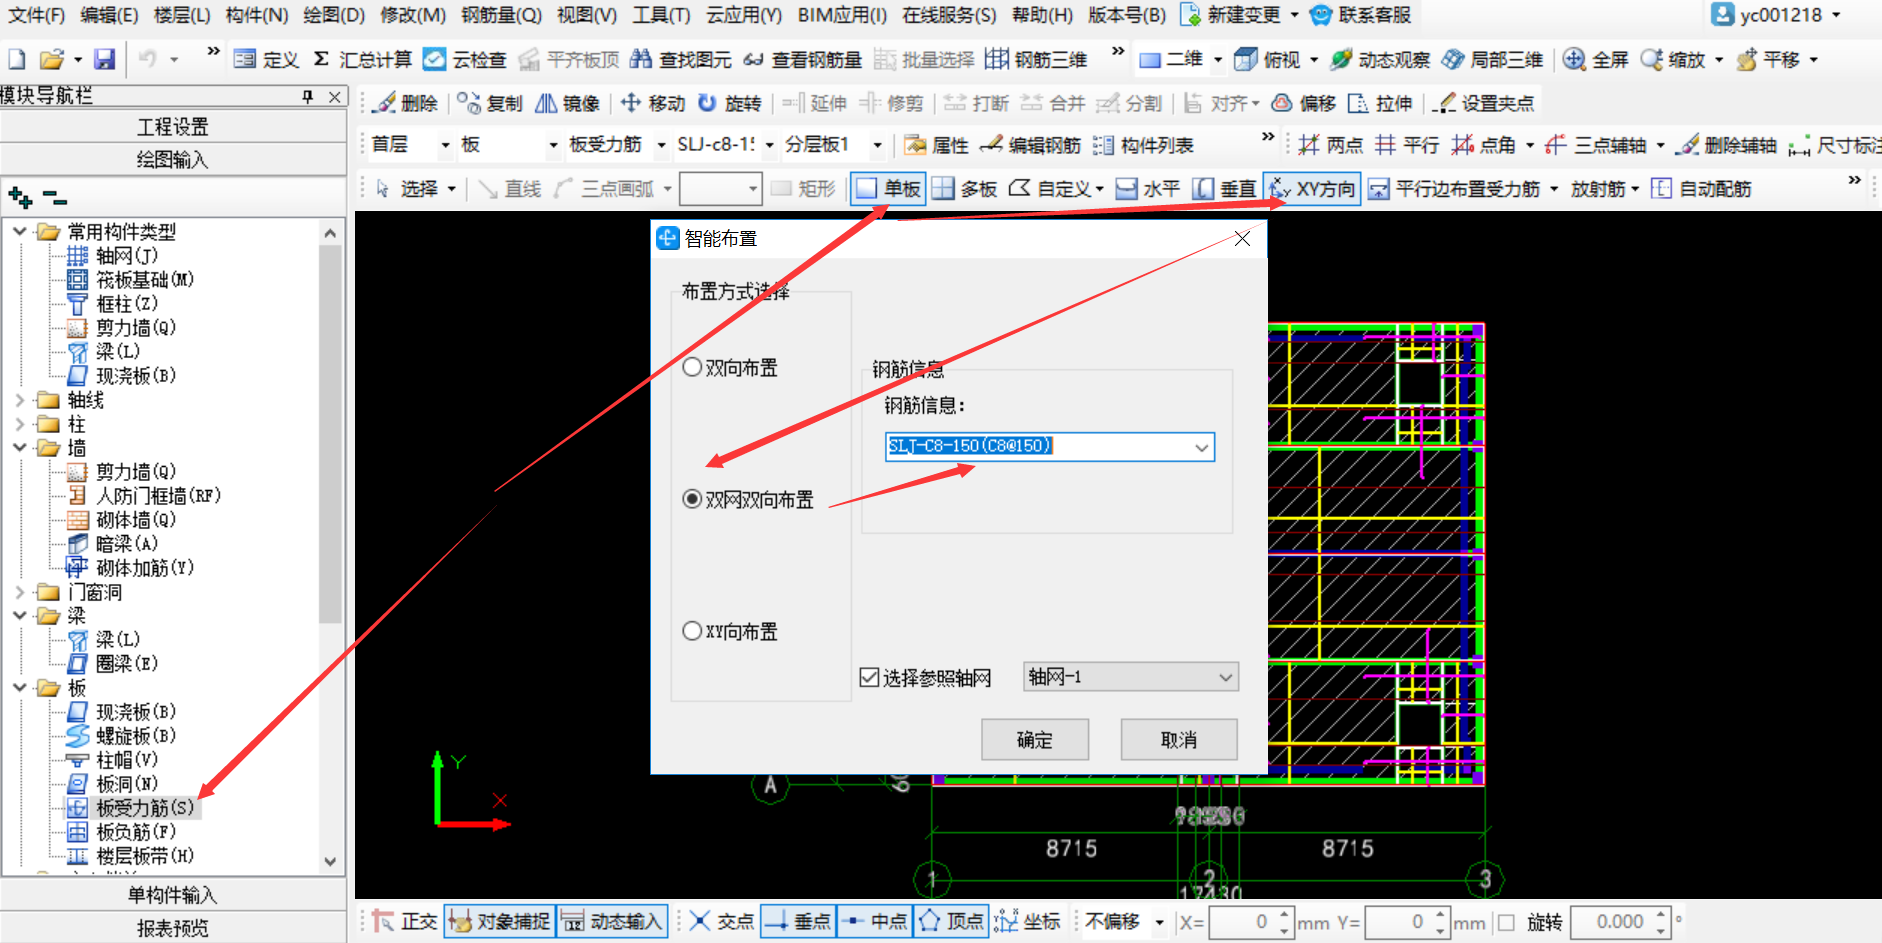The image size is (1882, 943).
Task: Click 属性 properties icon
Action: (x=914, y=145)
